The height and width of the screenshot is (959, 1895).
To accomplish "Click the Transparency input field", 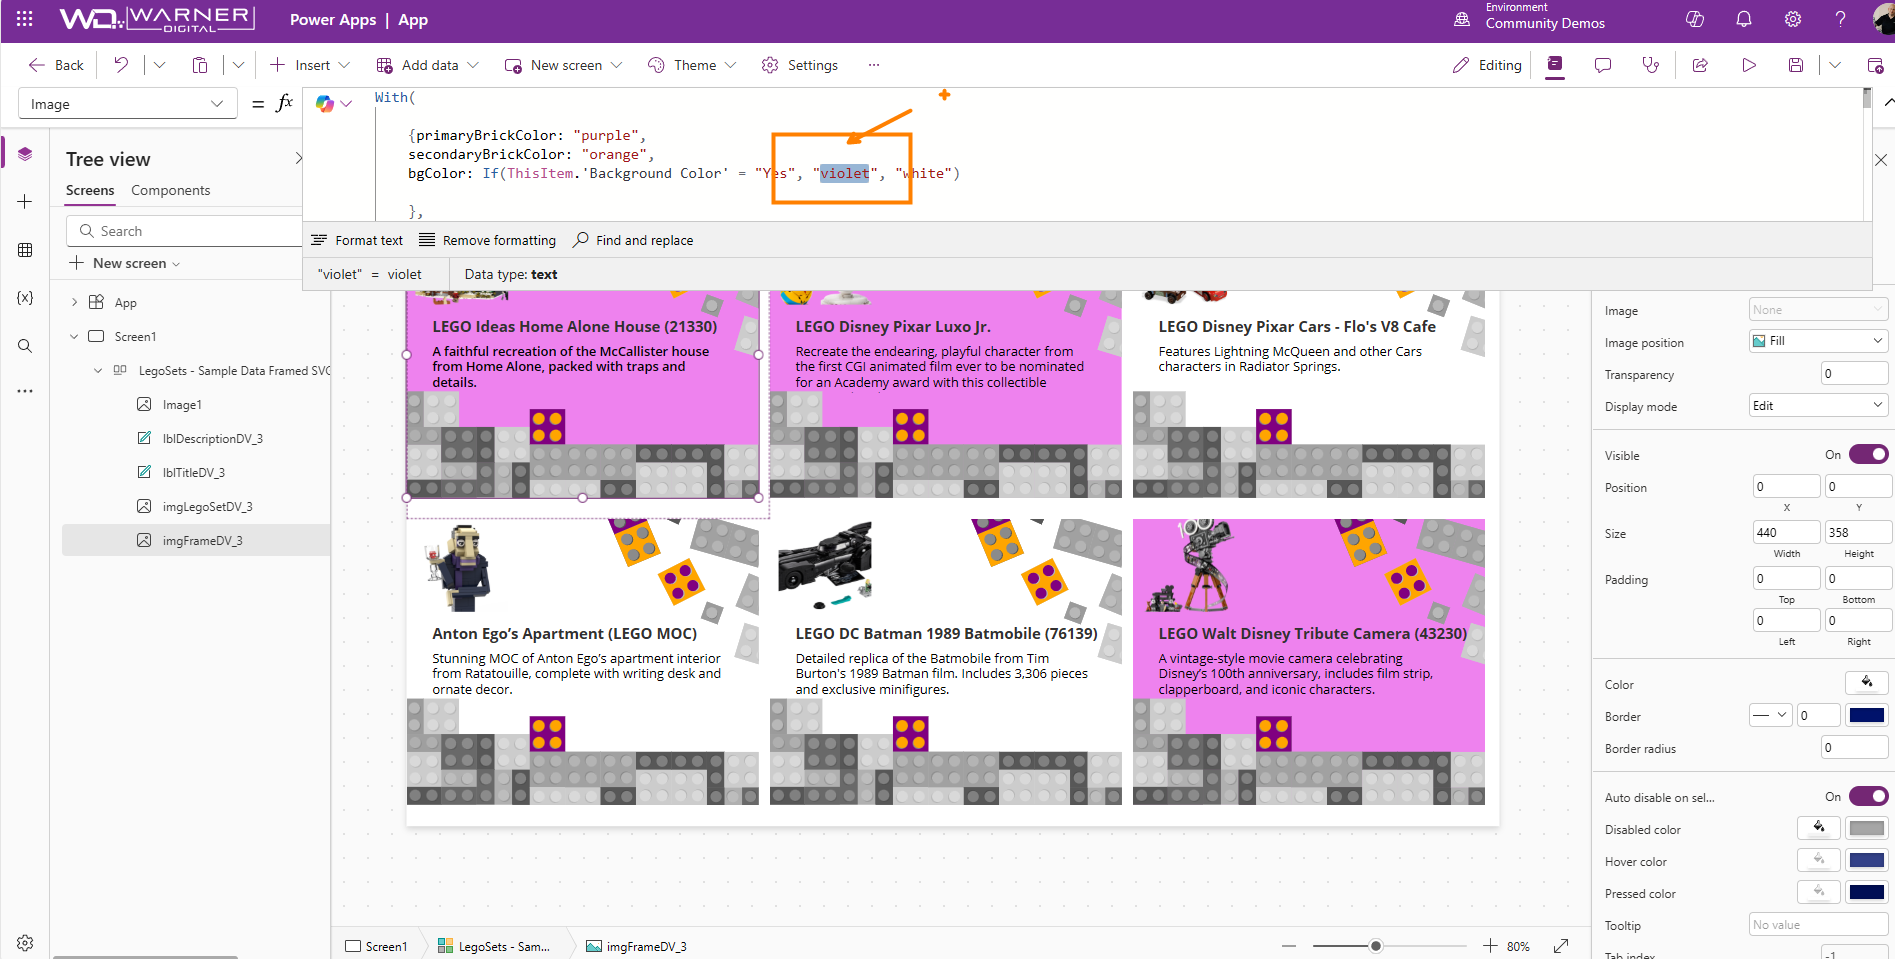I will [1855, 374].
